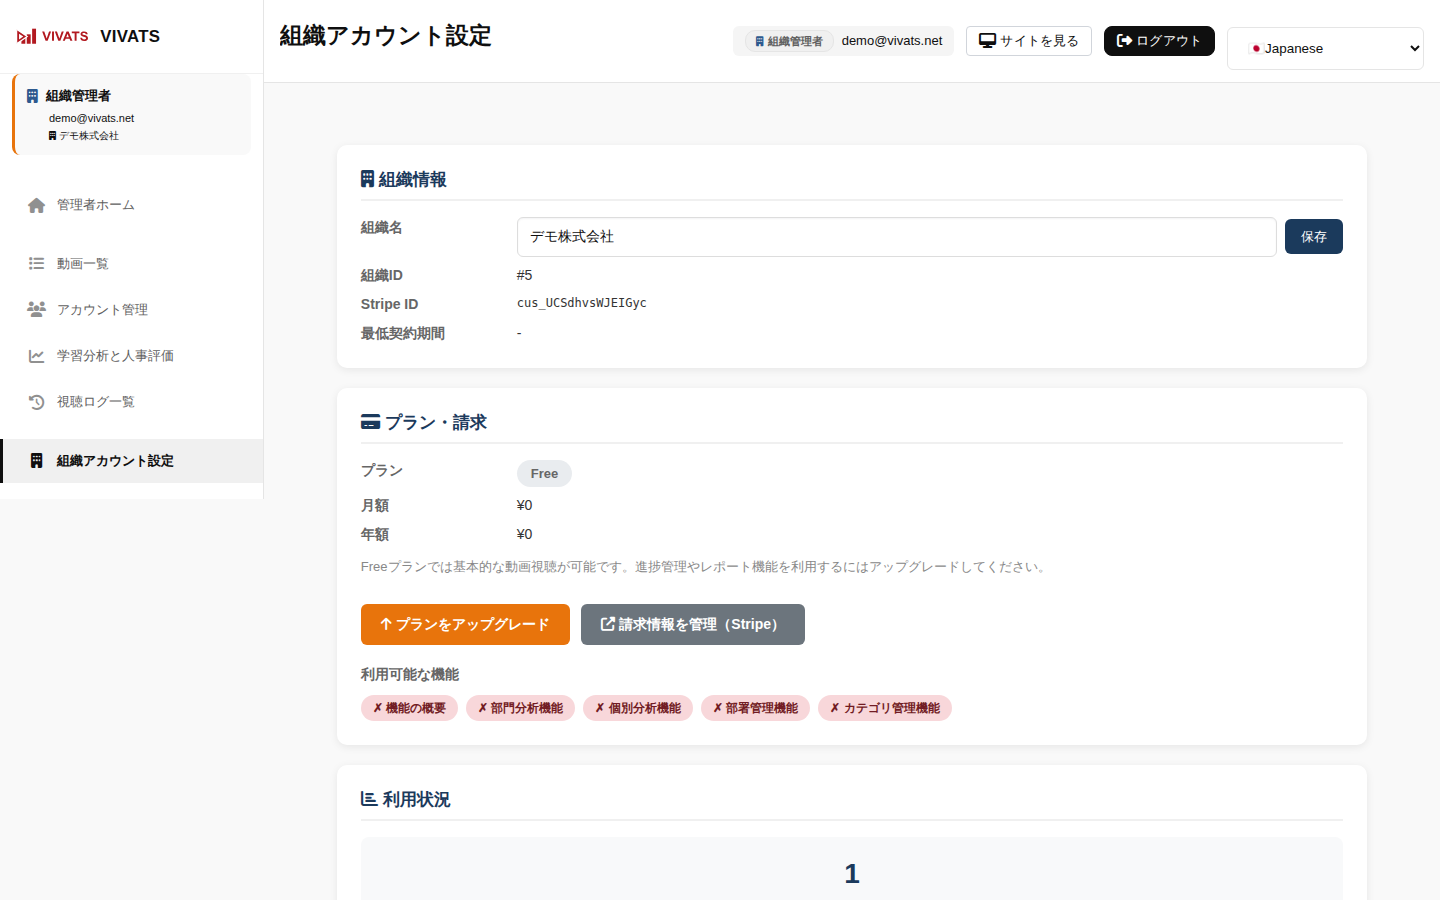Viewport: 1440px width, 900px height.
Task: Open 視聴ログ一覧 history icon
Action: point(36,402)
